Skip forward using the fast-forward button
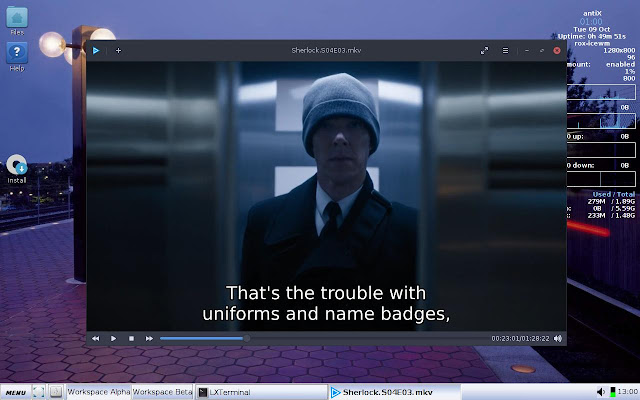 [149, 338]
